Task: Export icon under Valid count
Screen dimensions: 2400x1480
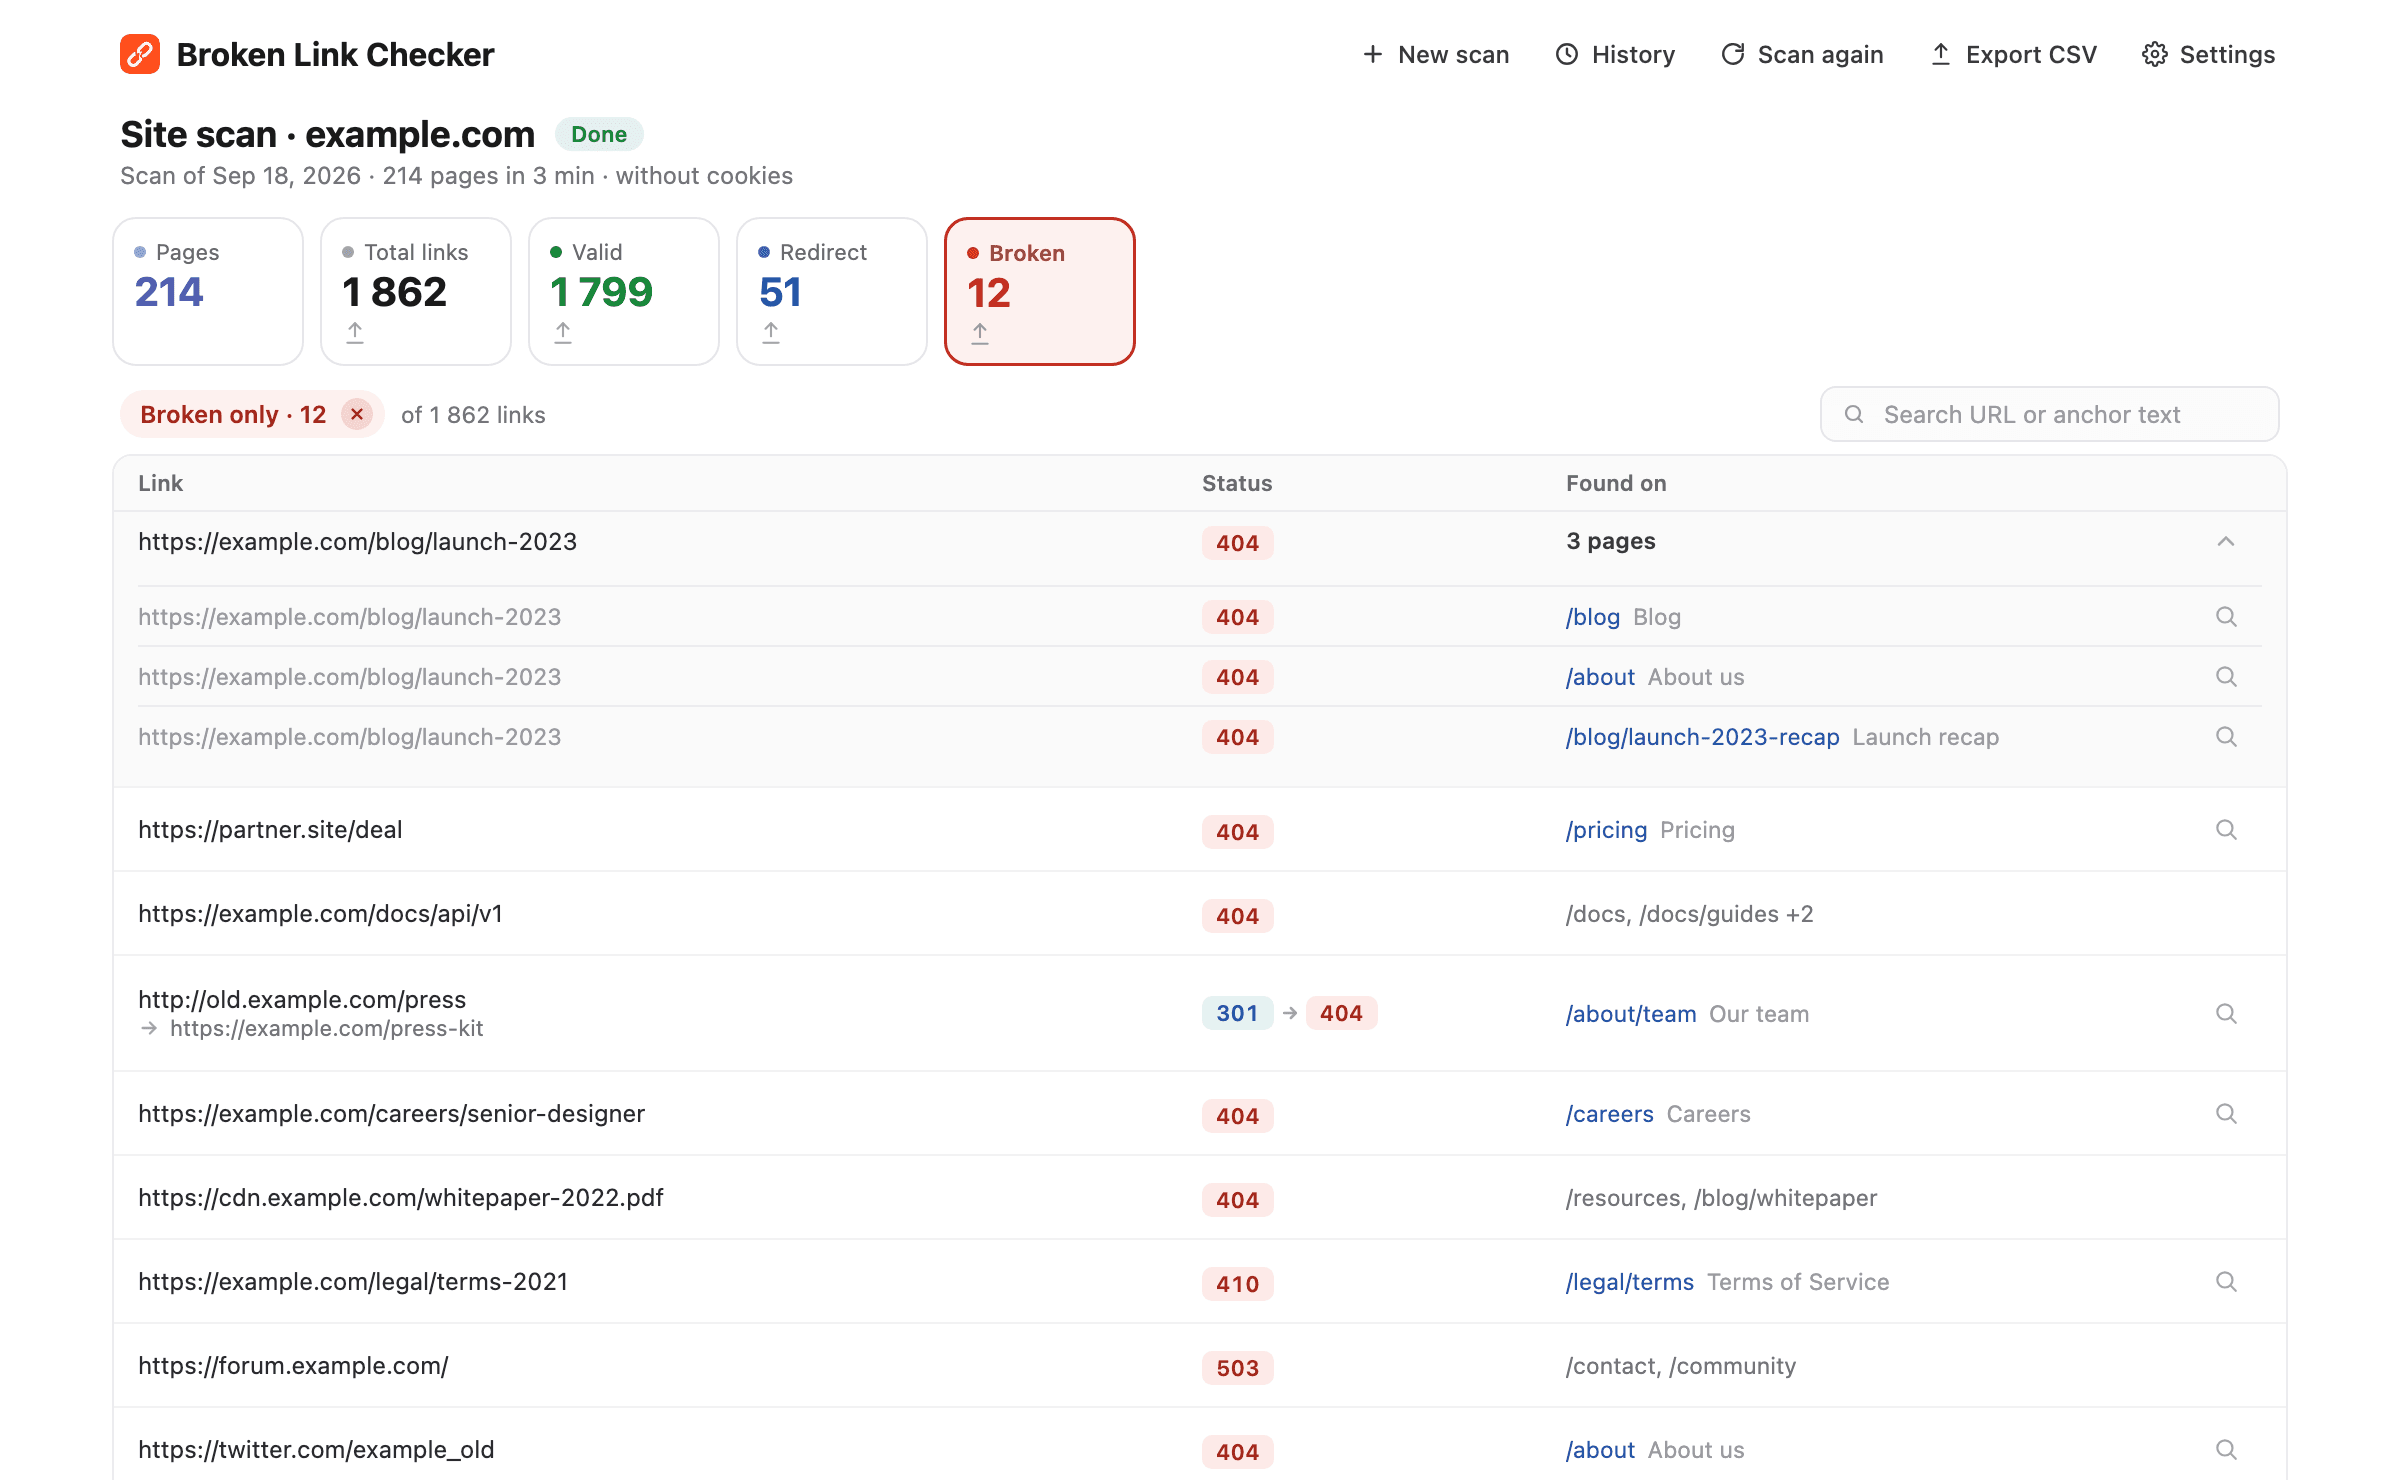Action: coord(563,332)
